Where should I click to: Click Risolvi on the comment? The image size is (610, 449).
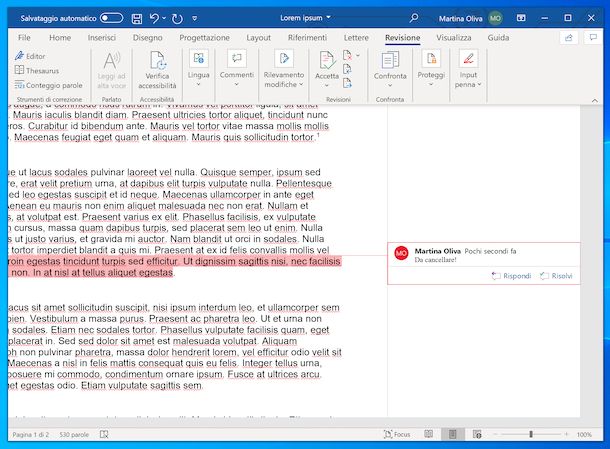(x=556, y=276)
